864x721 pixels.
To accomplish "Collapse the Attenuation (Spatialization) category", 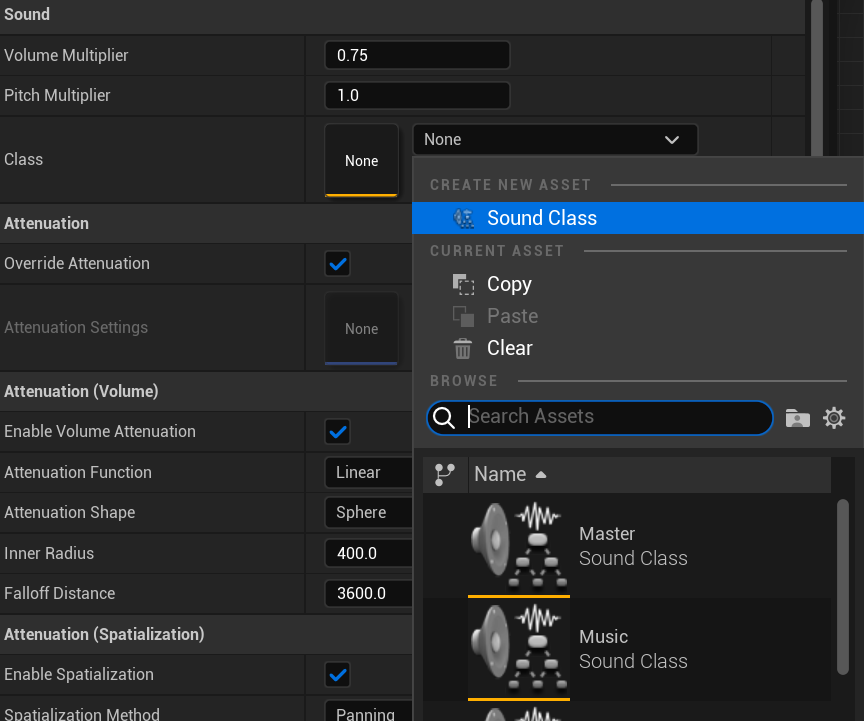I will click(206, 634).
